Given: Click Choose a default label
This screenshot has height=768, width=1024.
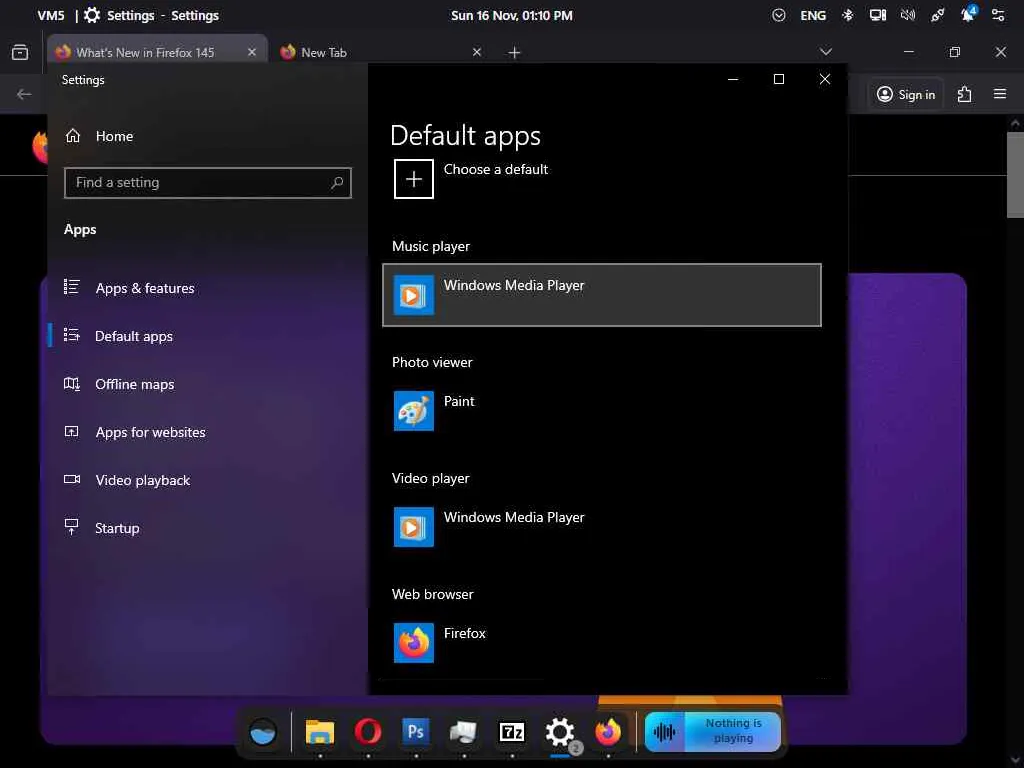Looking at the screenshot, I should click(x=496, y=169).
